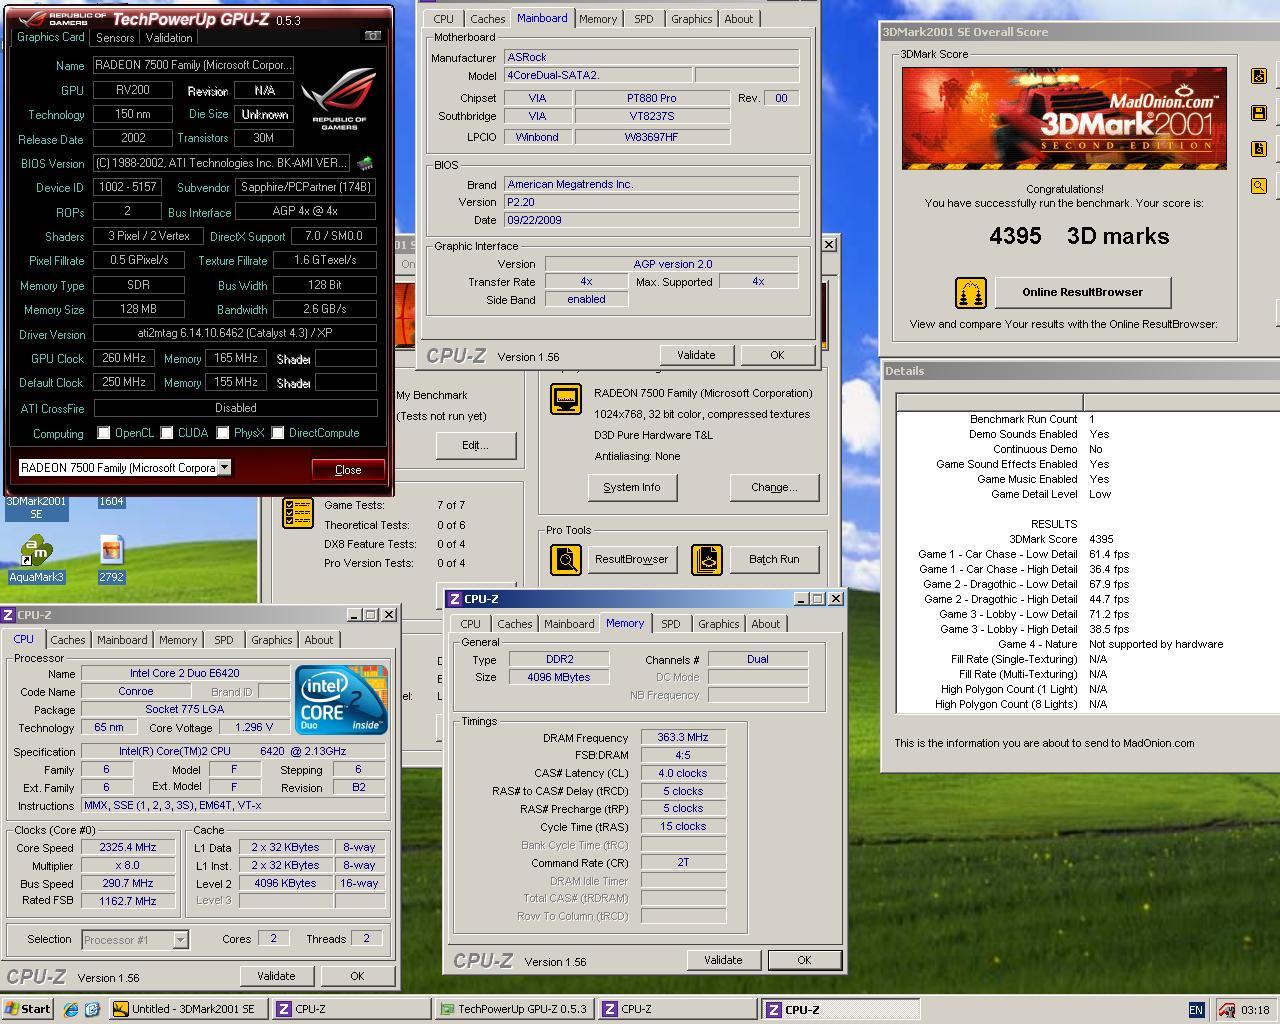1280x1024 pixels.
Task: Enable the DirectCompute checkbox
Action: 278,433
